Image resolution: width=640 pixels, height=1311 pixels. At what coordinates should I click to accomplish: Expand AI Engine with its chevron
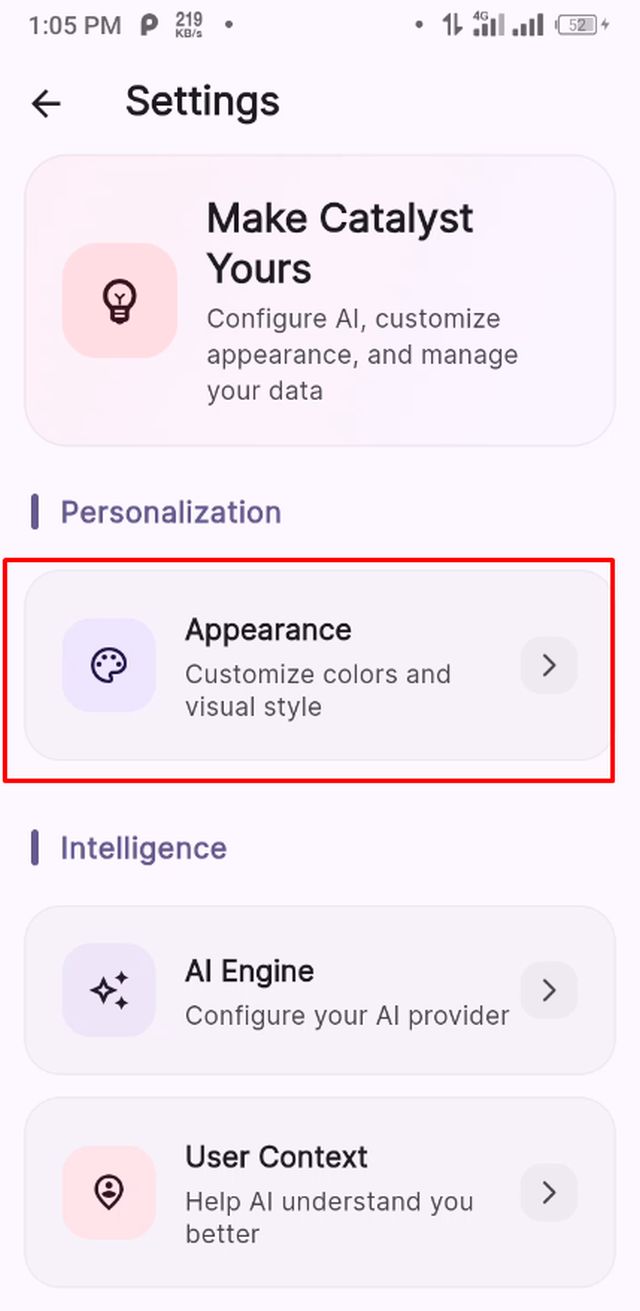click(549, 990)
